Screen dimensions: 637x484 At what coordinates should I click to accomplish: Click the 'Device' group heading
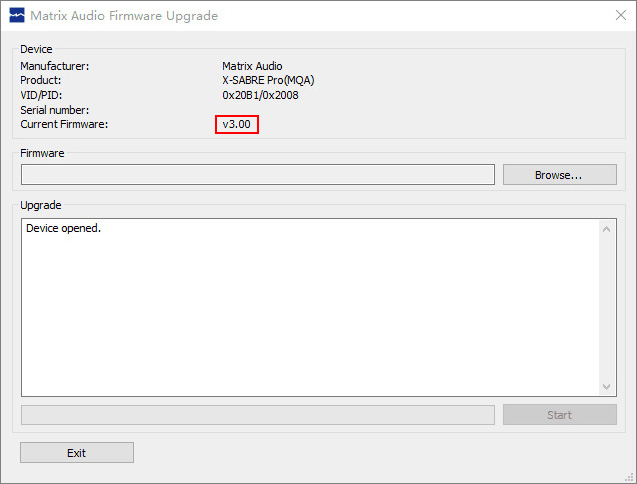pyautogui.click(x=36, y=49)
